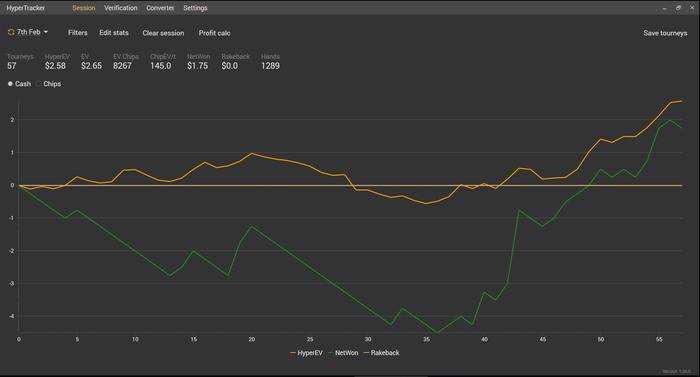Viewport: 700px width, 377px height.
Task: Click the Version 1.56.0 label
Action: tap(676, 372)
